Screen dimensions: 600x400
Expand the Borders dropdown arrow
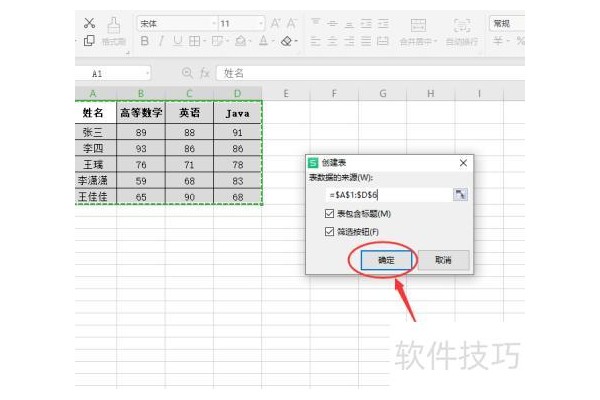click(204, 41)
